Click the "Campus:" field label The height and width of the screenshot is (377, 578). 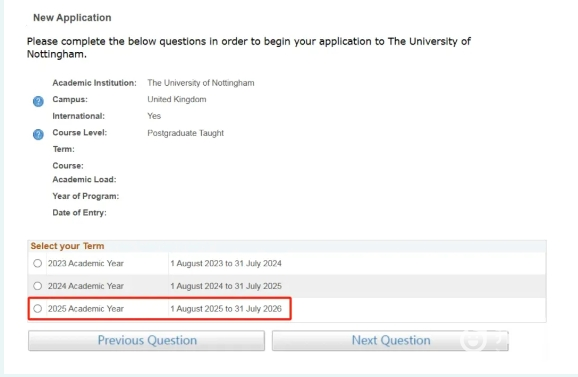point(70,99)
